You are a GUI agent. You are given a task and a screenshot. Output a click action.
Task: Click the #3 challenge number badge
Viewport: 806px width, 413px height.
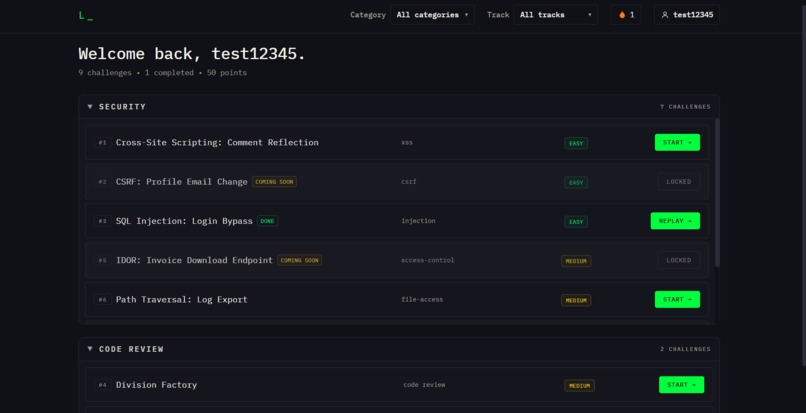coord(102,221)
